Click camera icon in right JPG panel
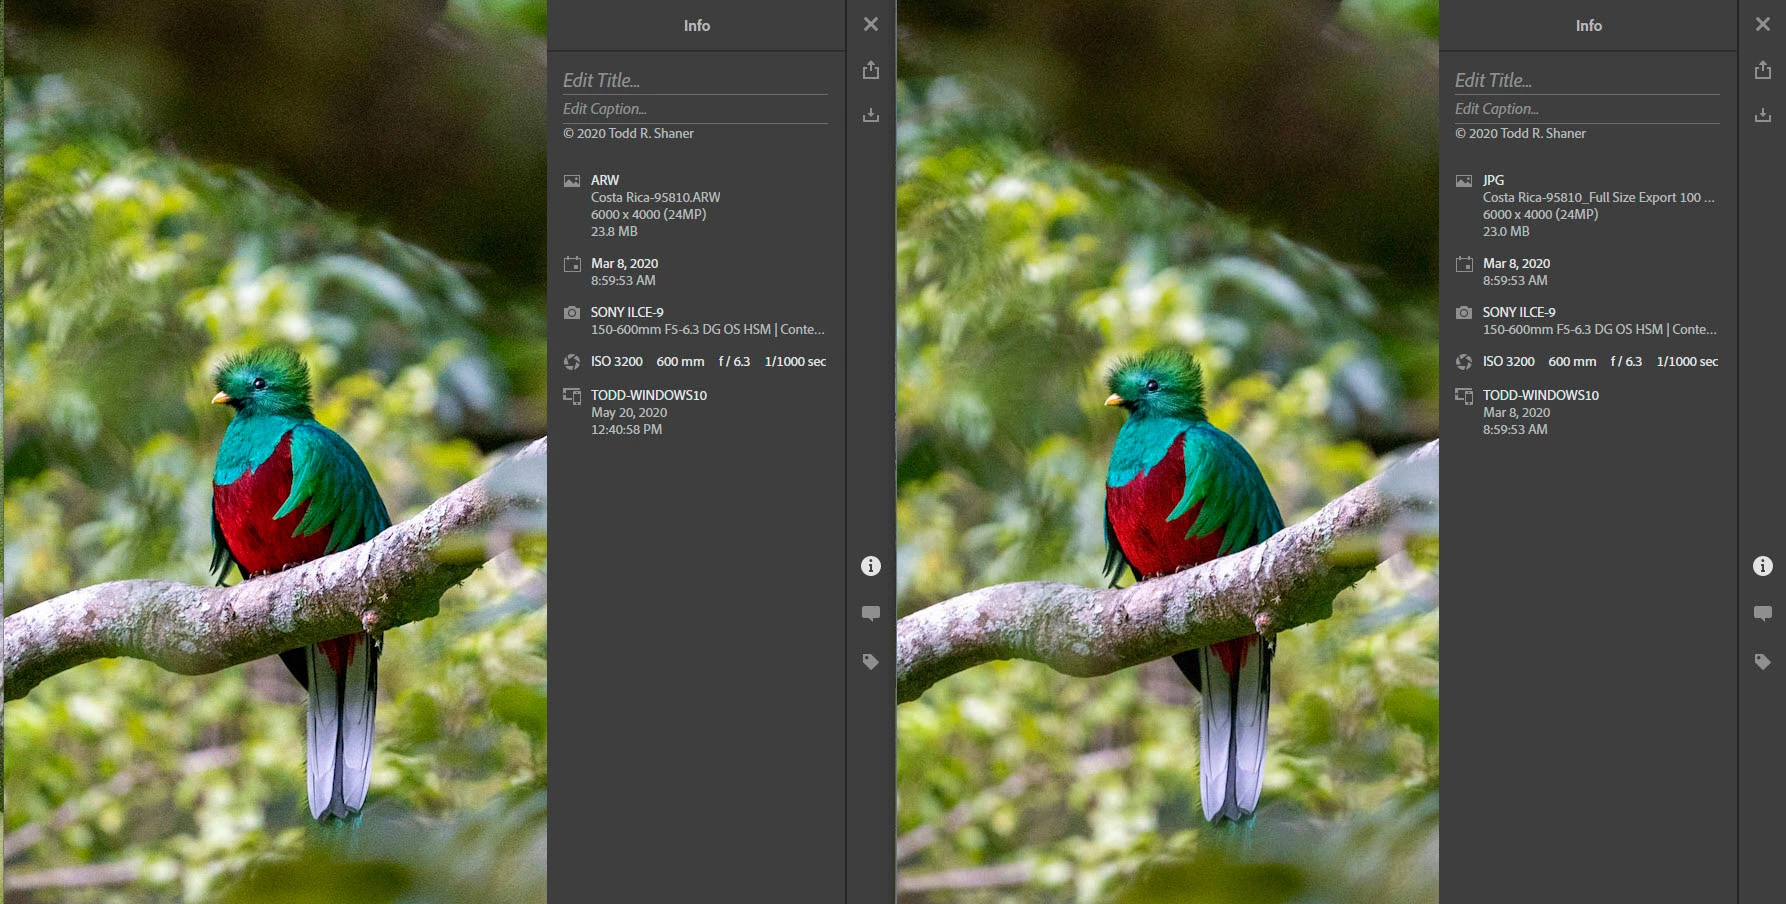The width and height of the screenshot is (1786, 904). (x=1464, y=313)
